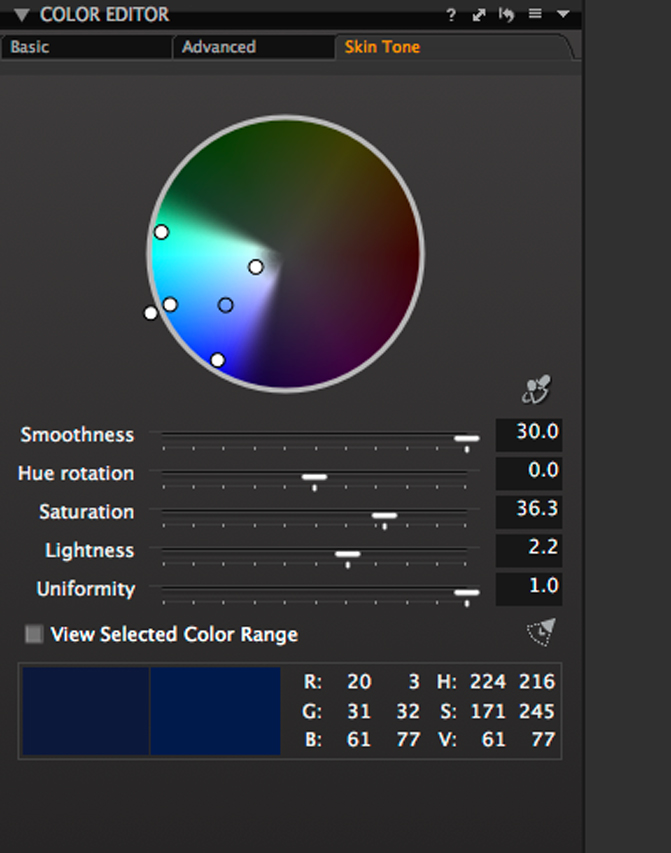Click the Color Editor expand arrows icon

click(x=479, y=15)
